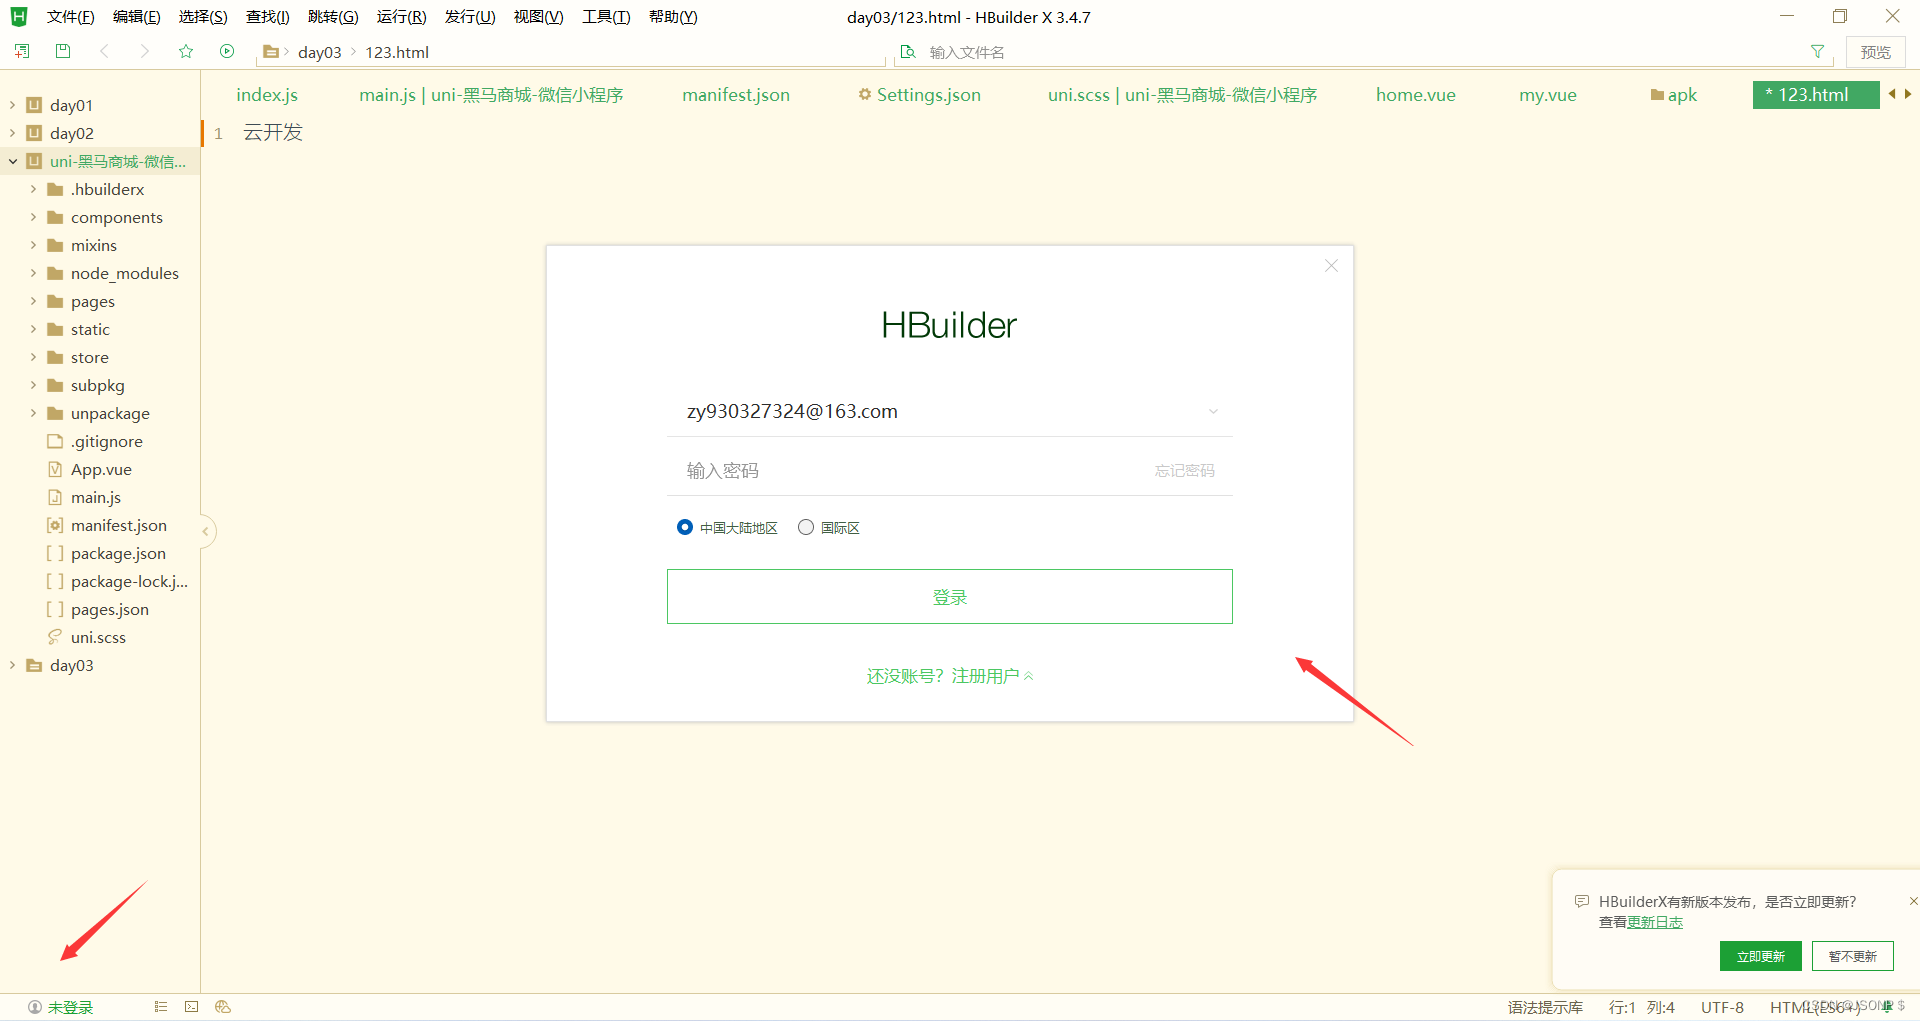1920x1021 pixels.
Task: Close the HBuilder login dialog
Action: 1331,265
